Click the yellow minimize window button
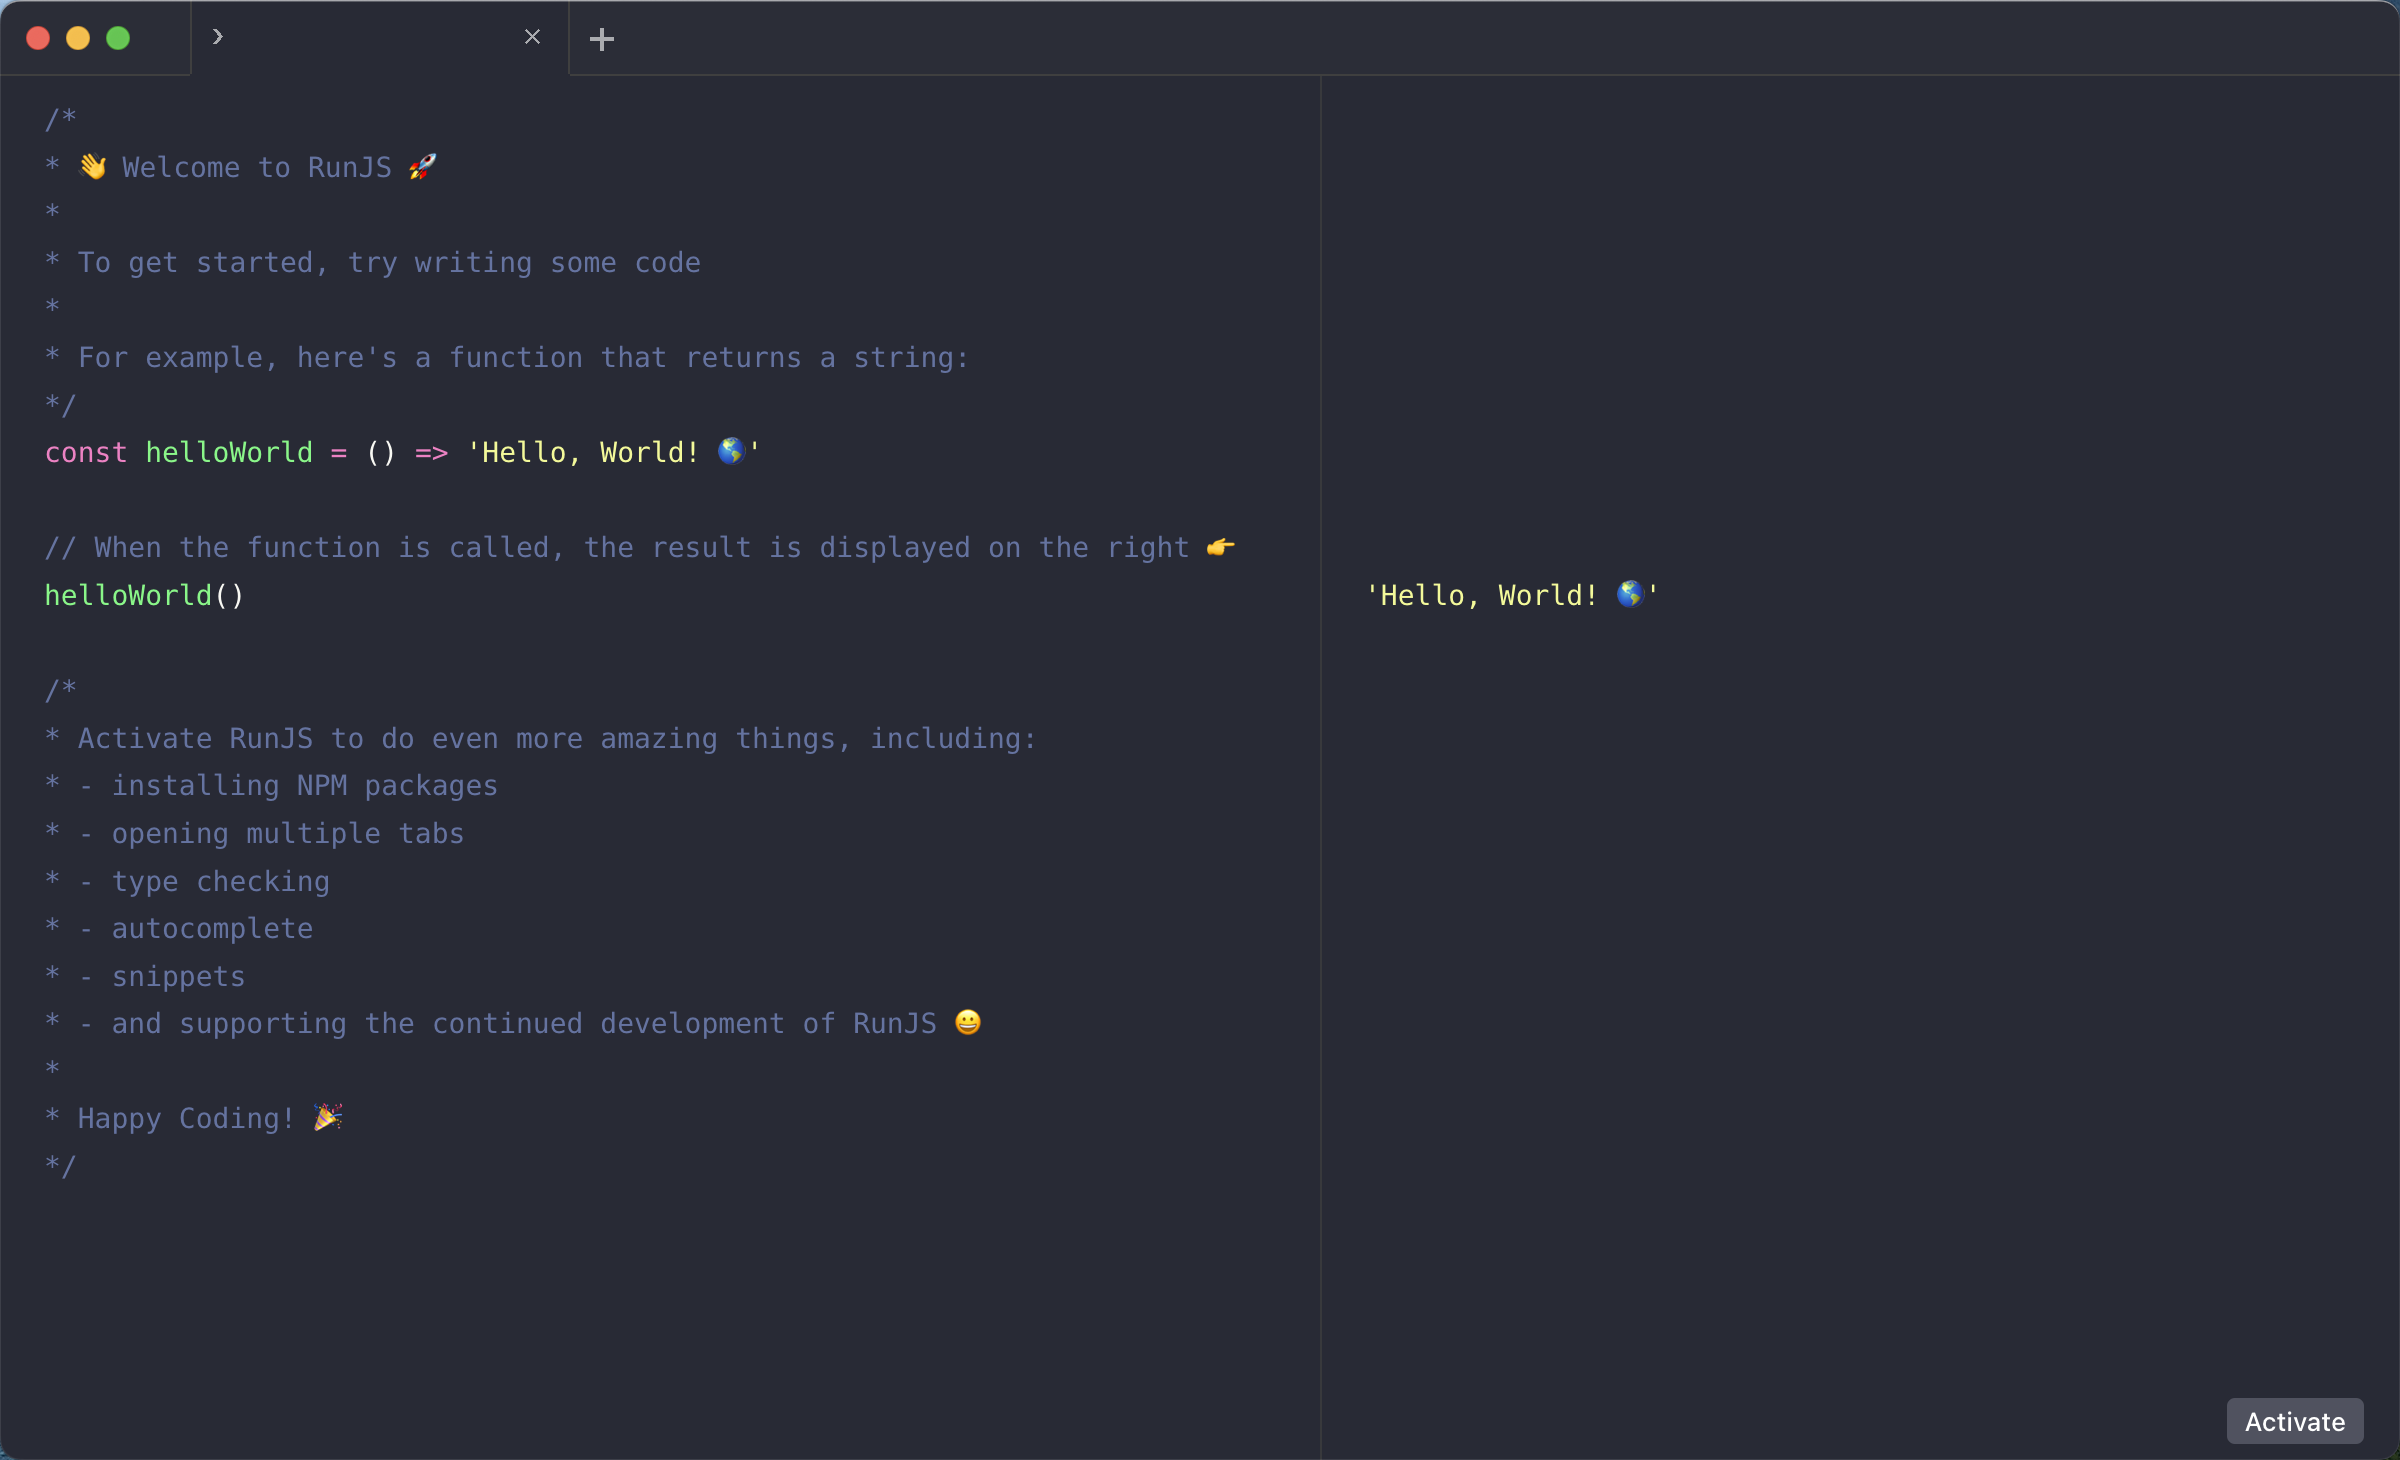Image resolution: width=2400 pixels, height=1460 pixels. pos(78,38)
